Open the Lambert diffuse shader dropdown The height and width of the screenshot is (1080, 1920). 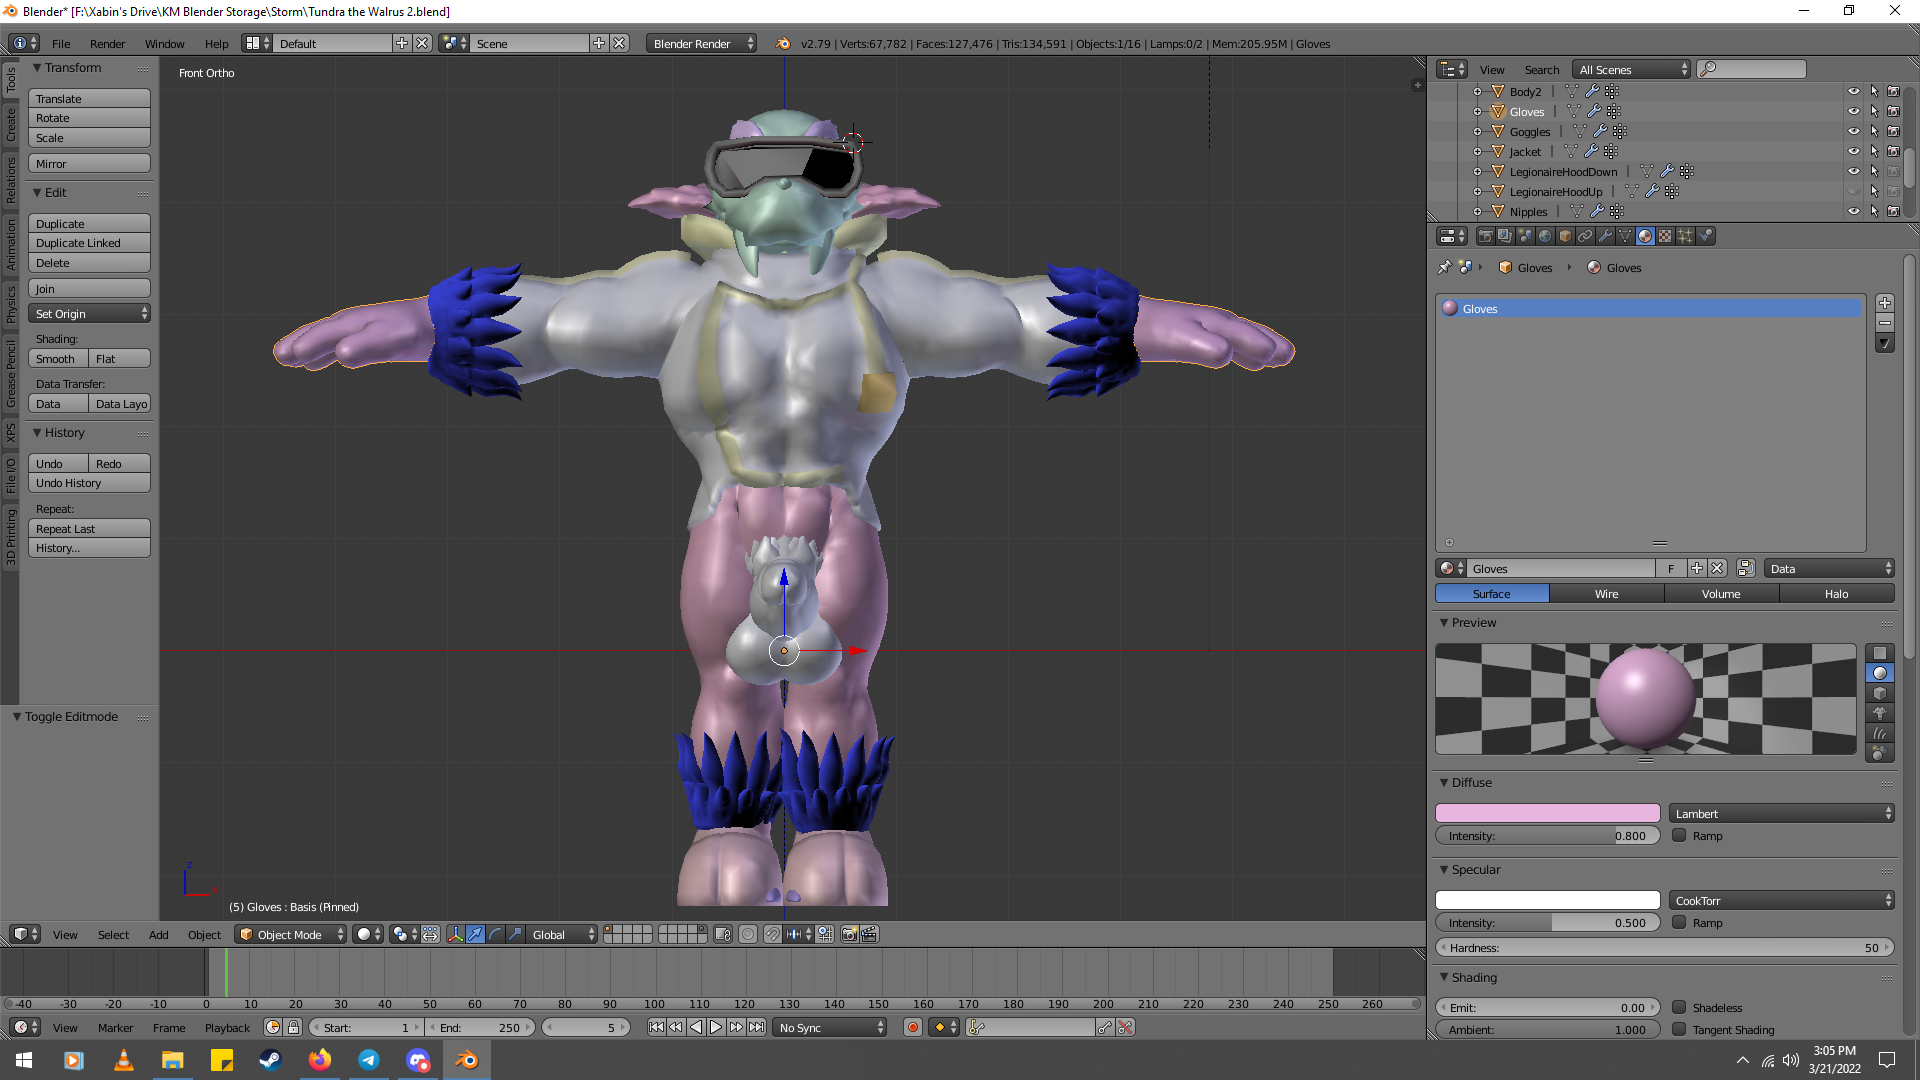point(1782,813)
